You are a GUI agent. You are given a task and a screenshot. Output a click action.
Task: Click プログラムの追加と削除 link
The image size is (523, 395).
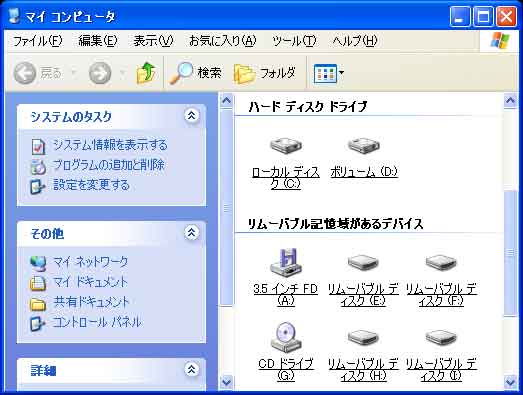click(x=109, y=165)
